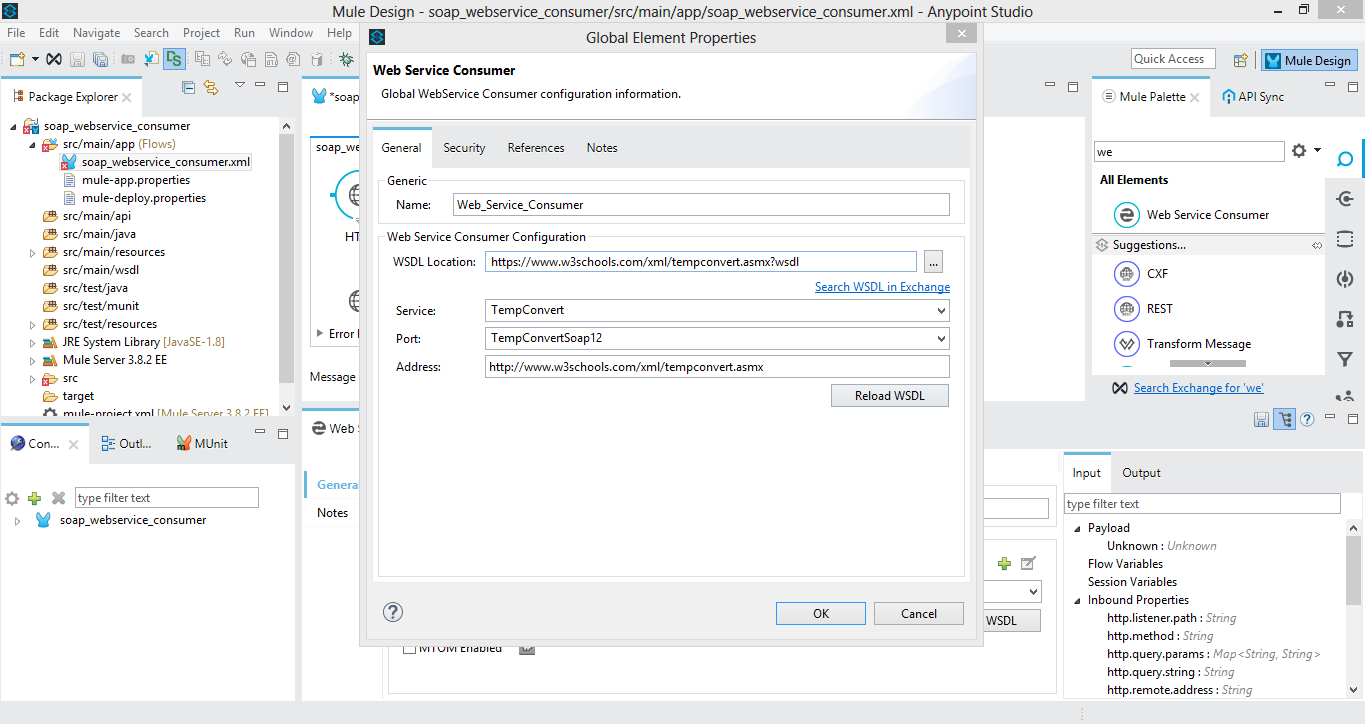Click Collapse All in Package Explorer
Screen dimensions: 1365x724
click(x=189, y=87)
